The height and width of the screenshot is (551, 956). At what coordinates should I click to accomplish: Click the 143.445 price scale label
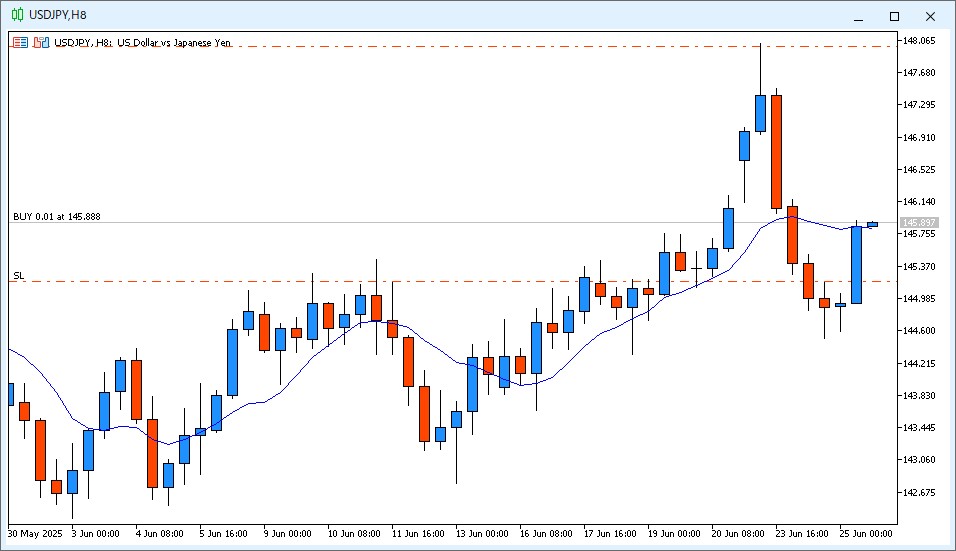pos(919,427)
